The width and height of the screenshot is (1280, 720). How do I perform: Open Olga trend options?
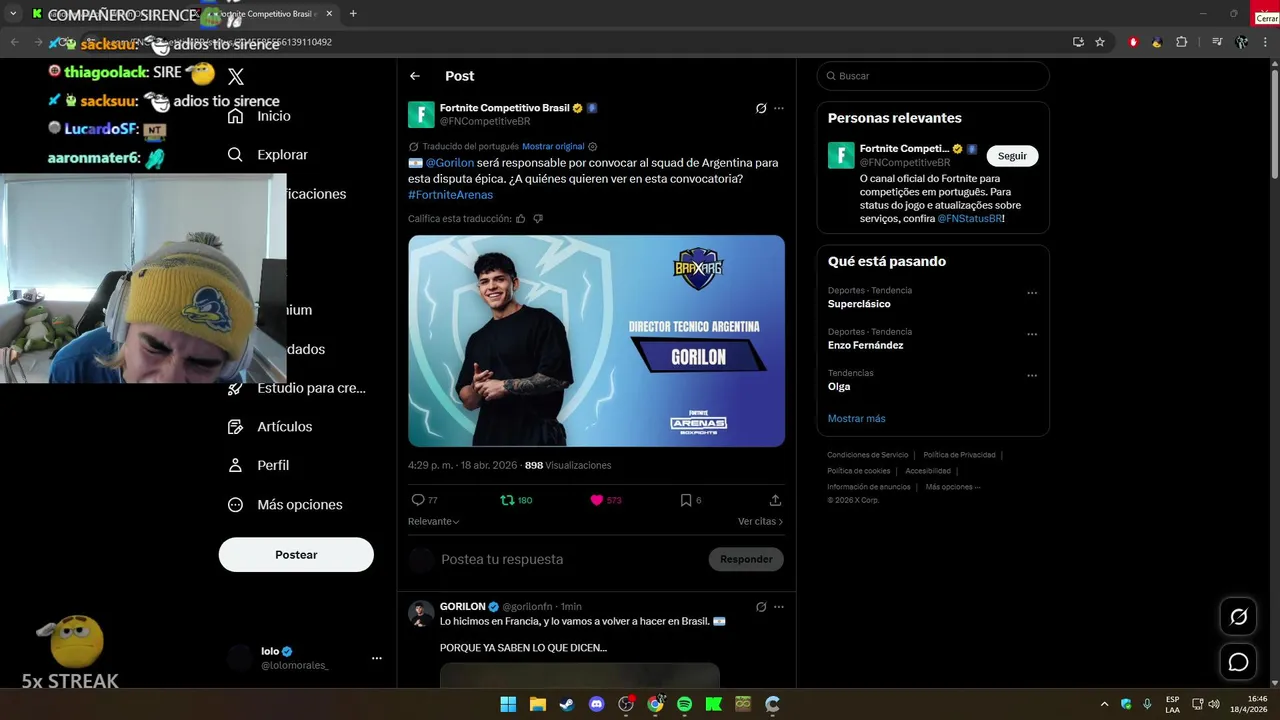[1032, 376]
